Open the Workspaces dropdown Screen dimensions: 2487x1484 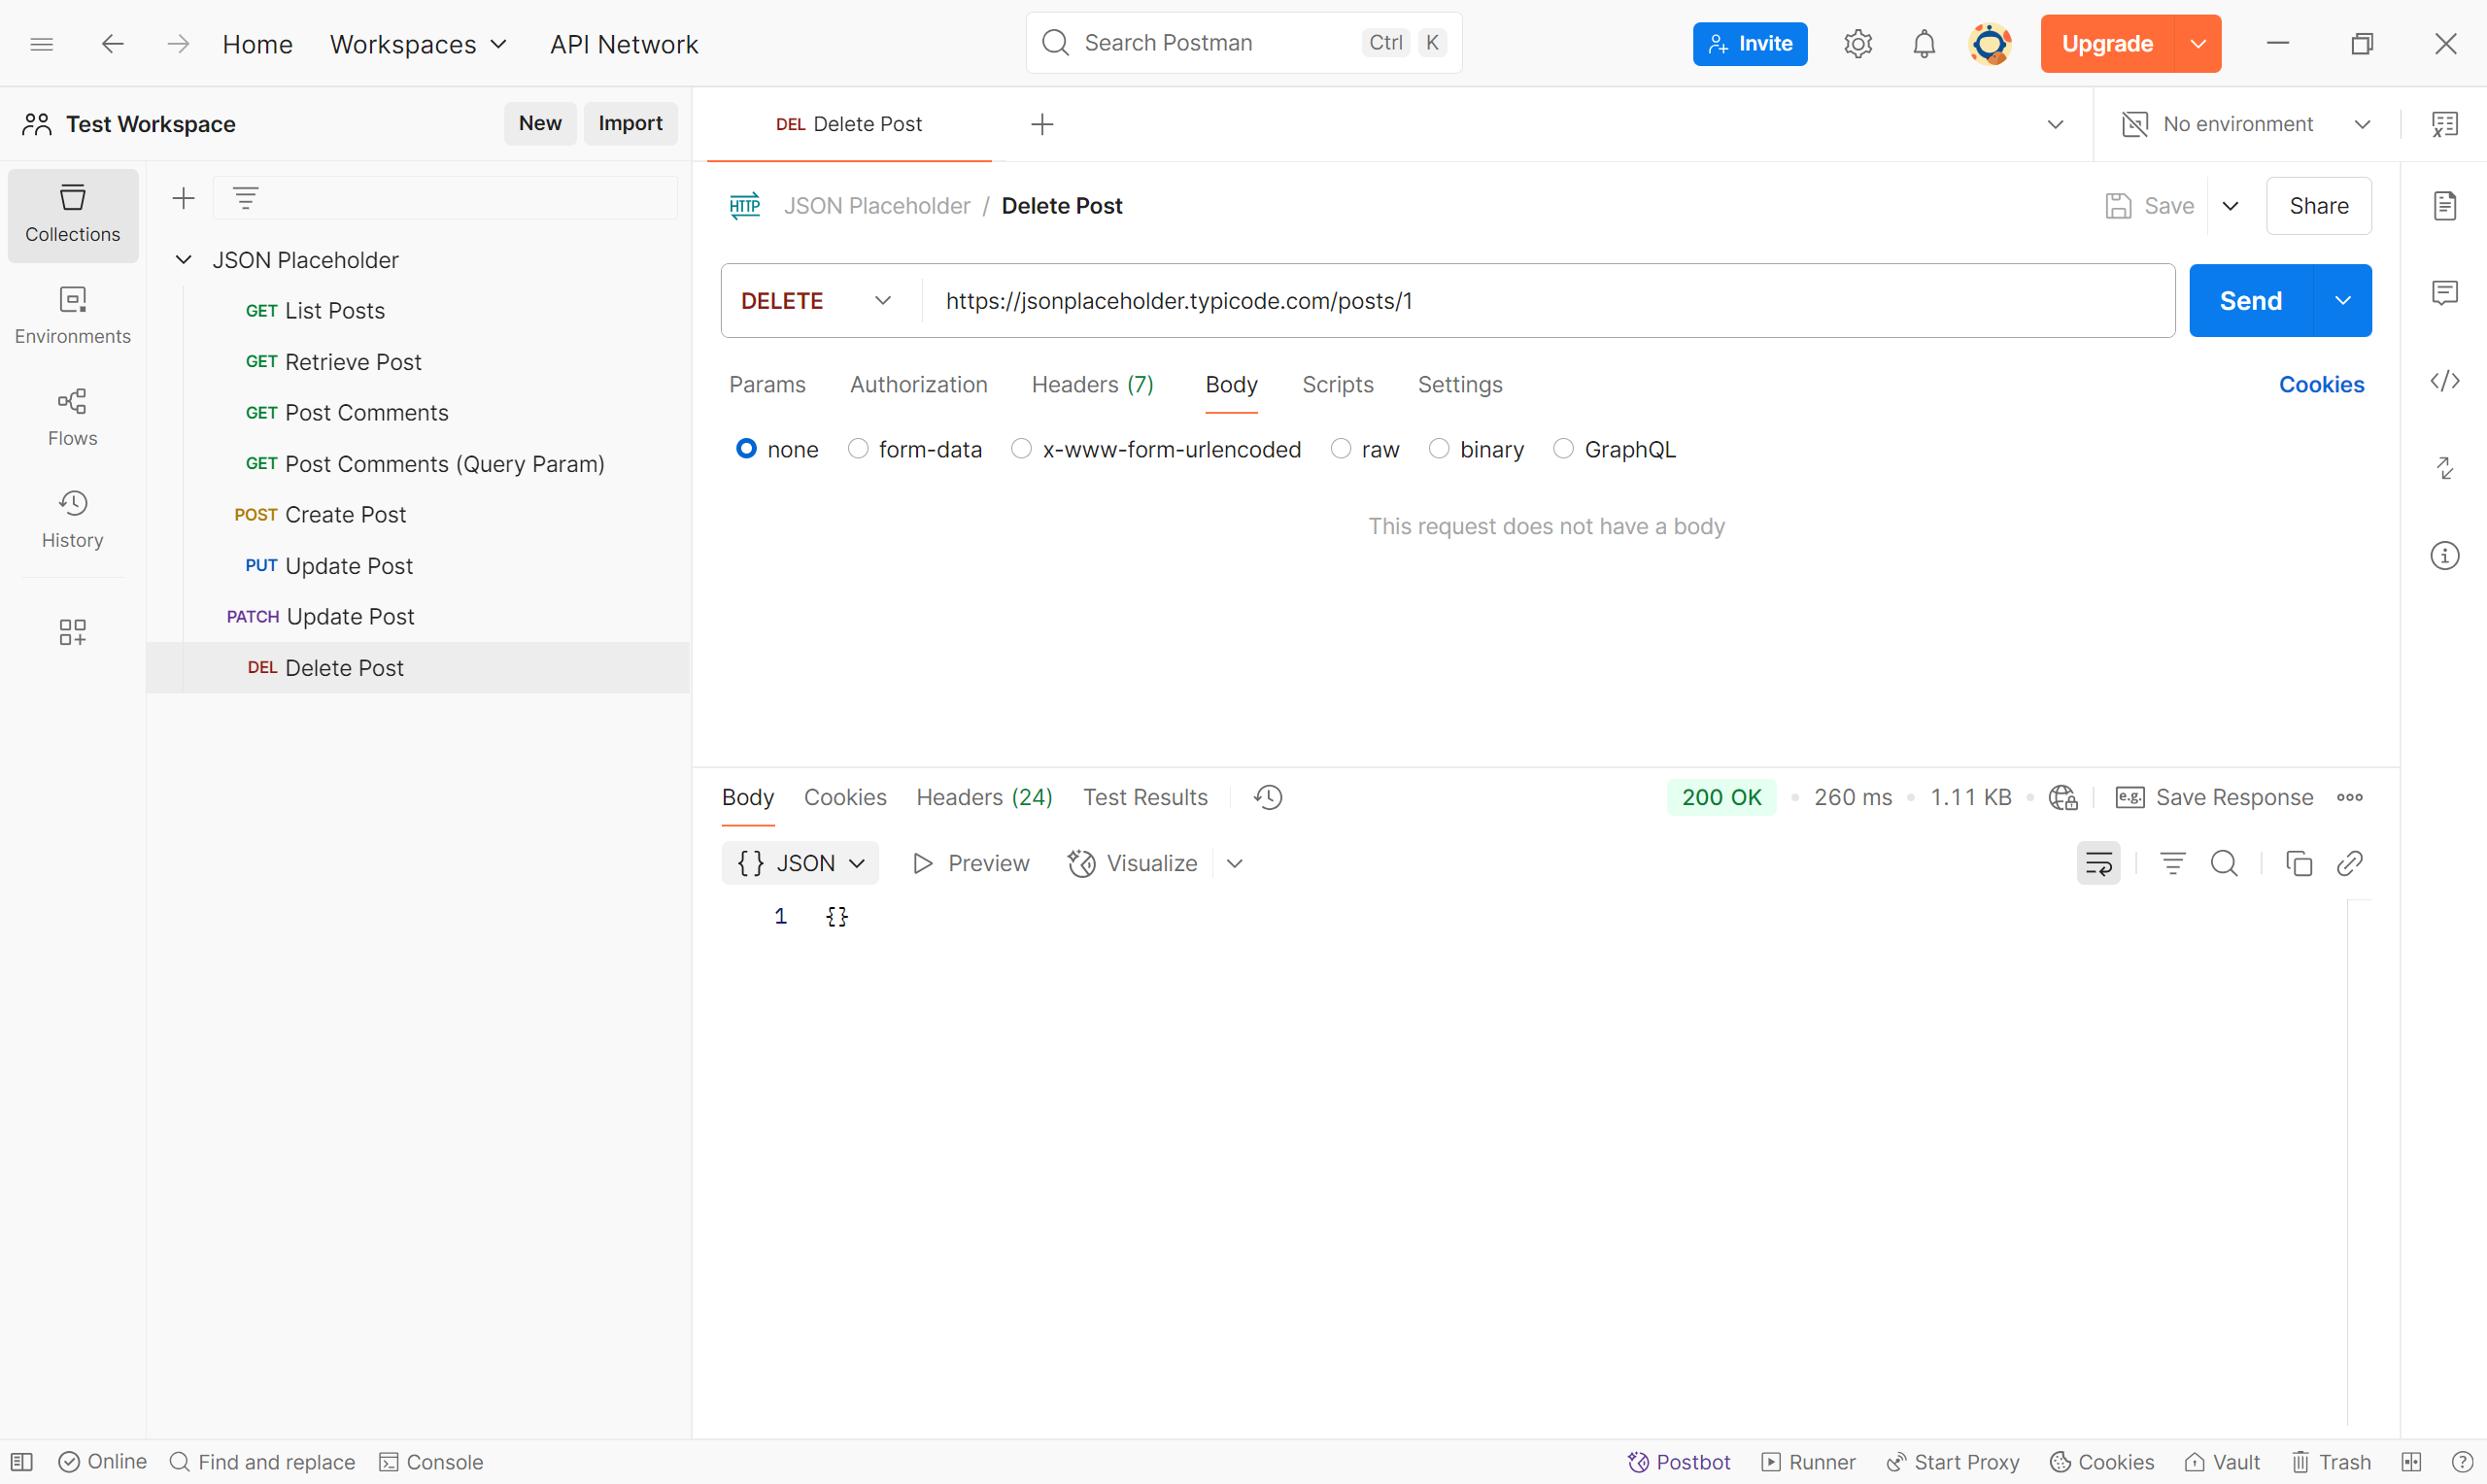tap(419, 44)
